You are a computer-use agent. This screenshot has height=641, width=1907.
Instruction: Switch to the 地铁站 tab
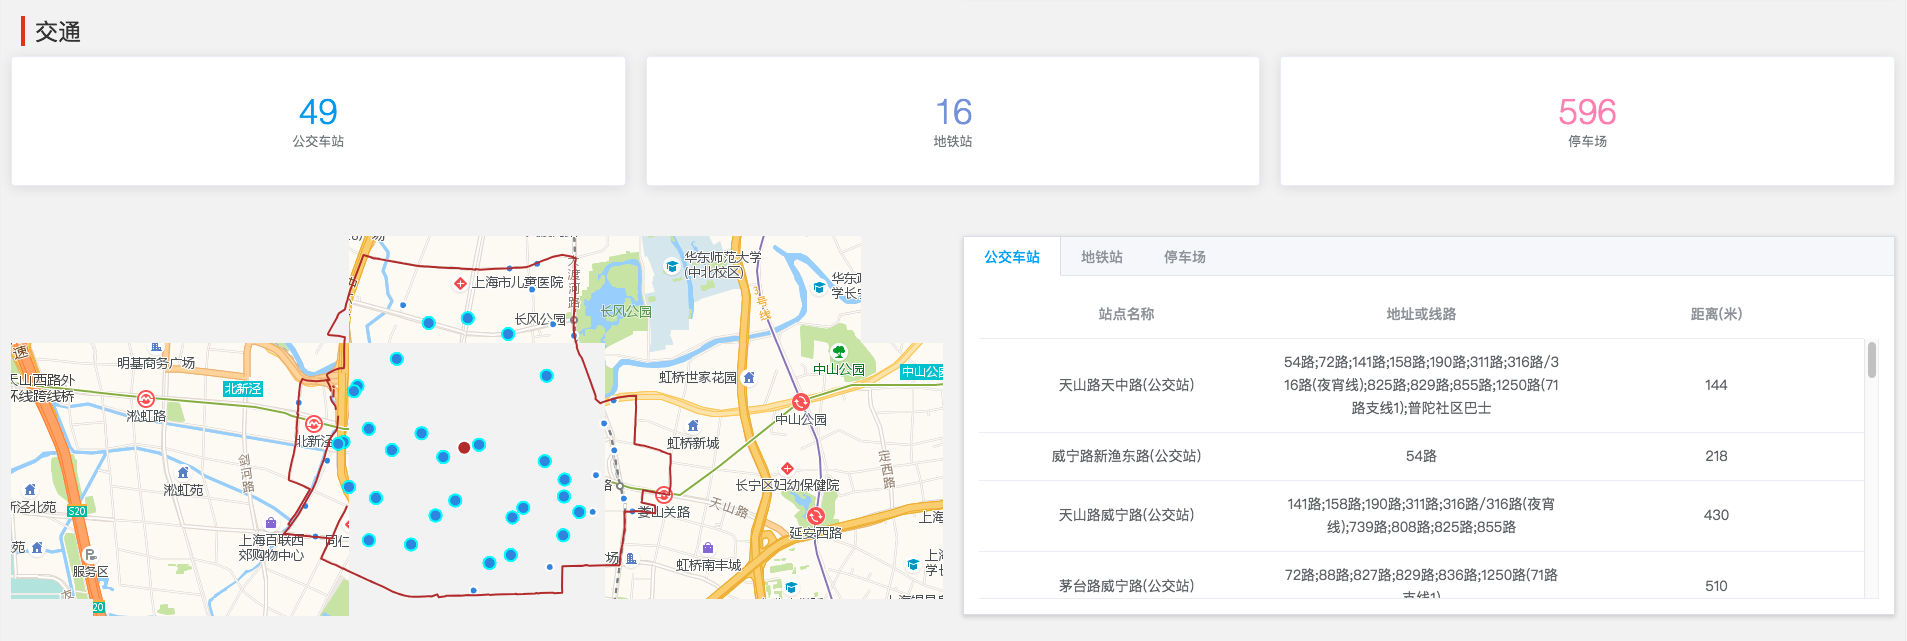[1101, 257]
